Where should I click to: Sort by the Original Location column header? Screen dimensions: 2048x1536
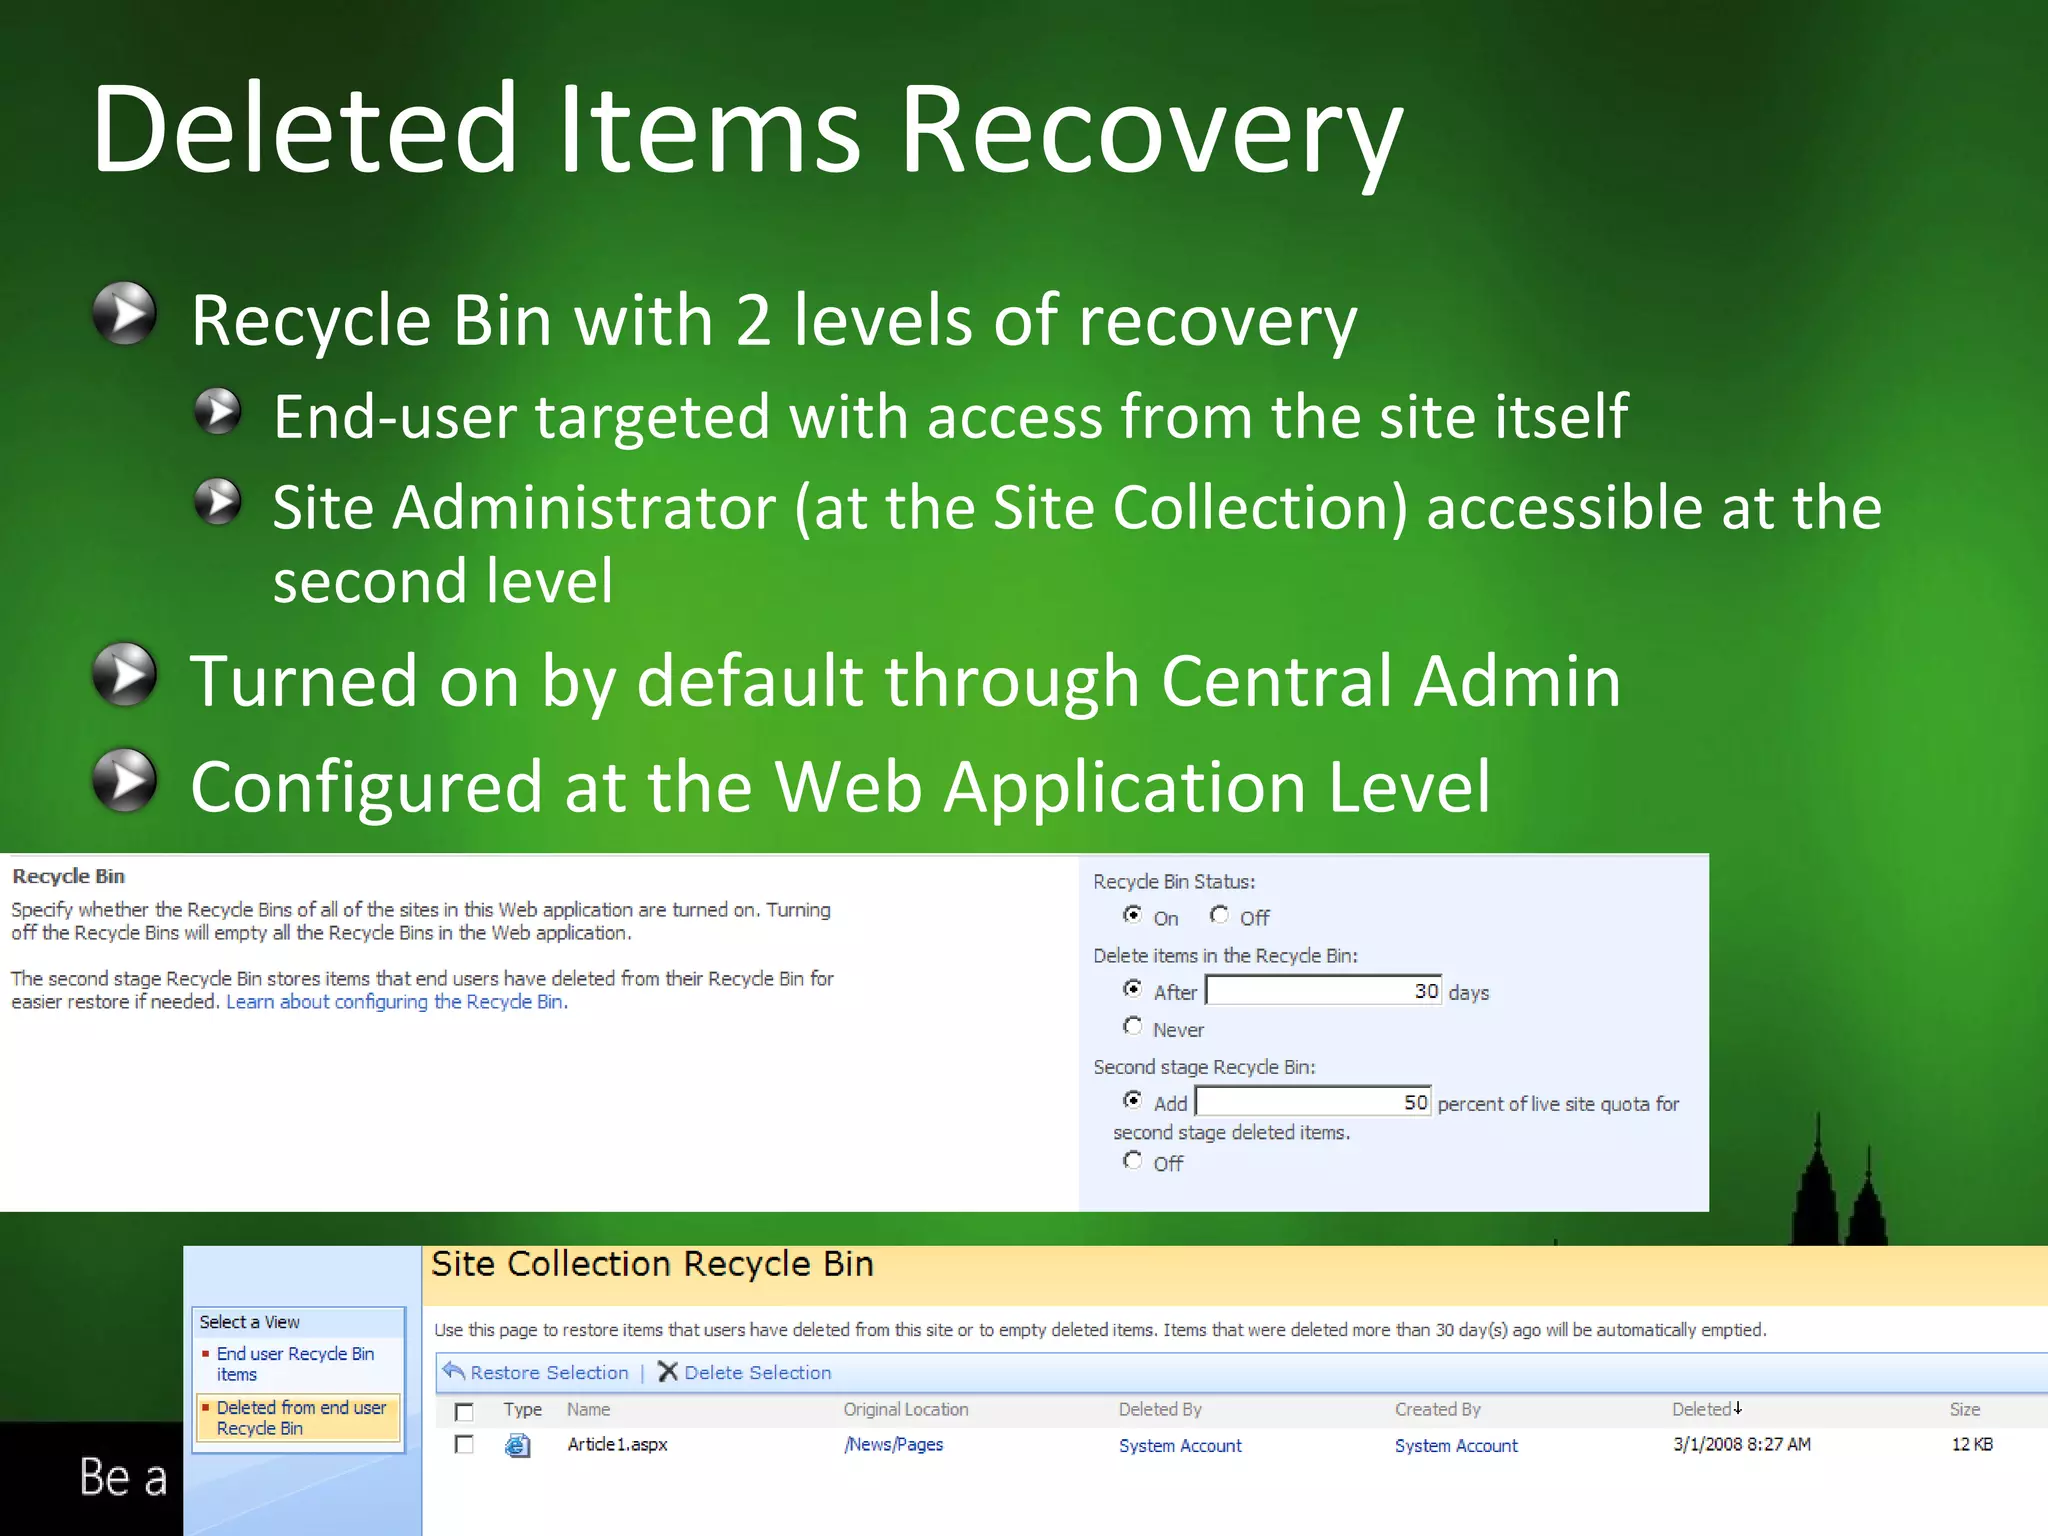tap(906, 1410)
